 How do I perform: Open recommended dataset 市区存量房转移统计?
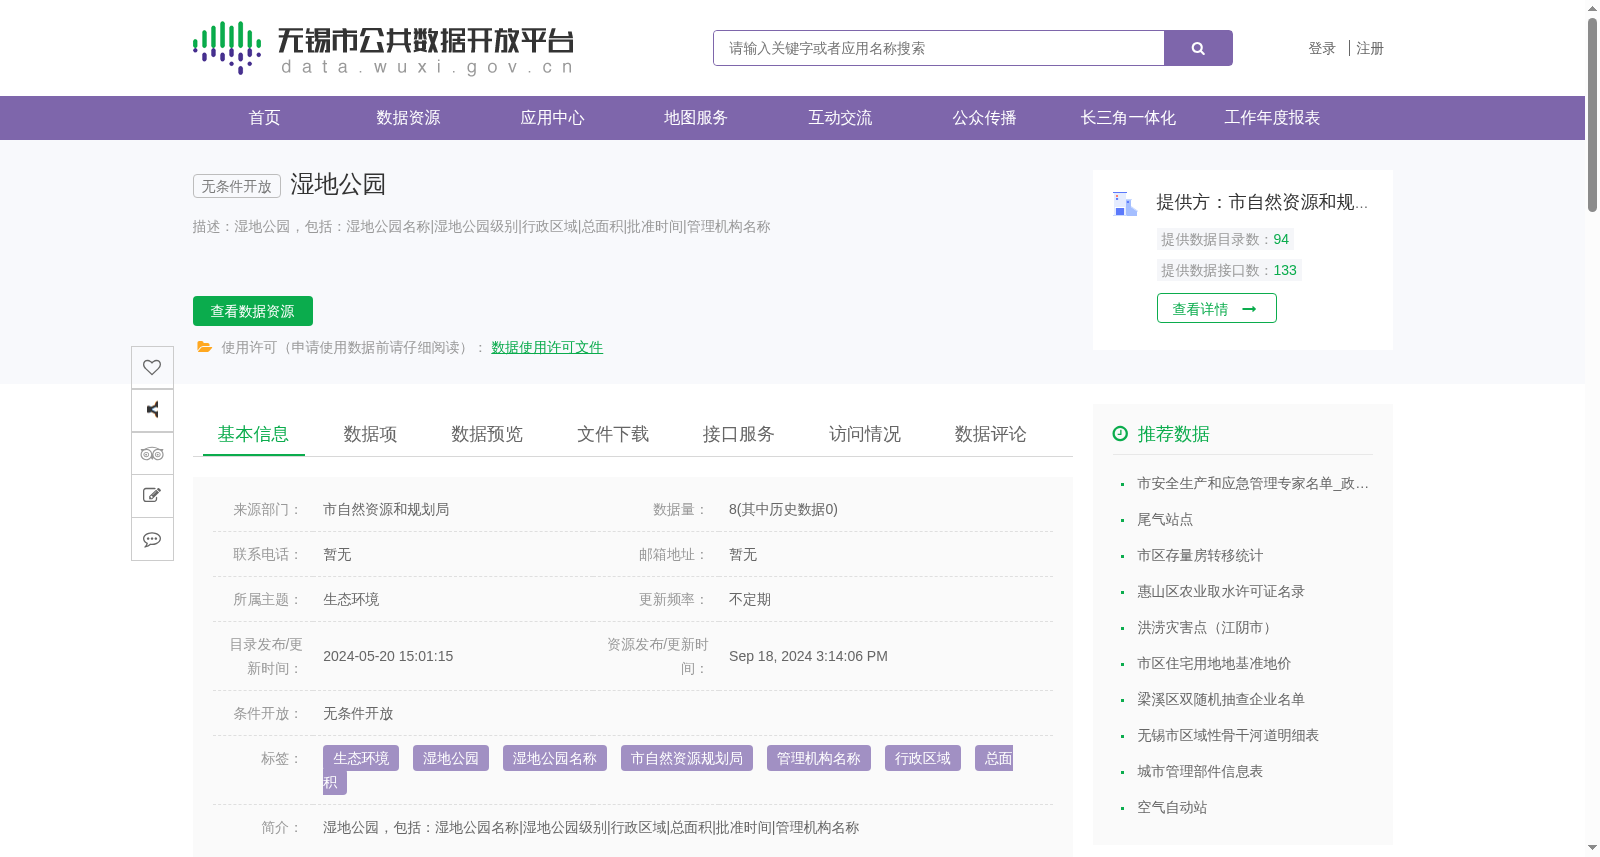1200,555
